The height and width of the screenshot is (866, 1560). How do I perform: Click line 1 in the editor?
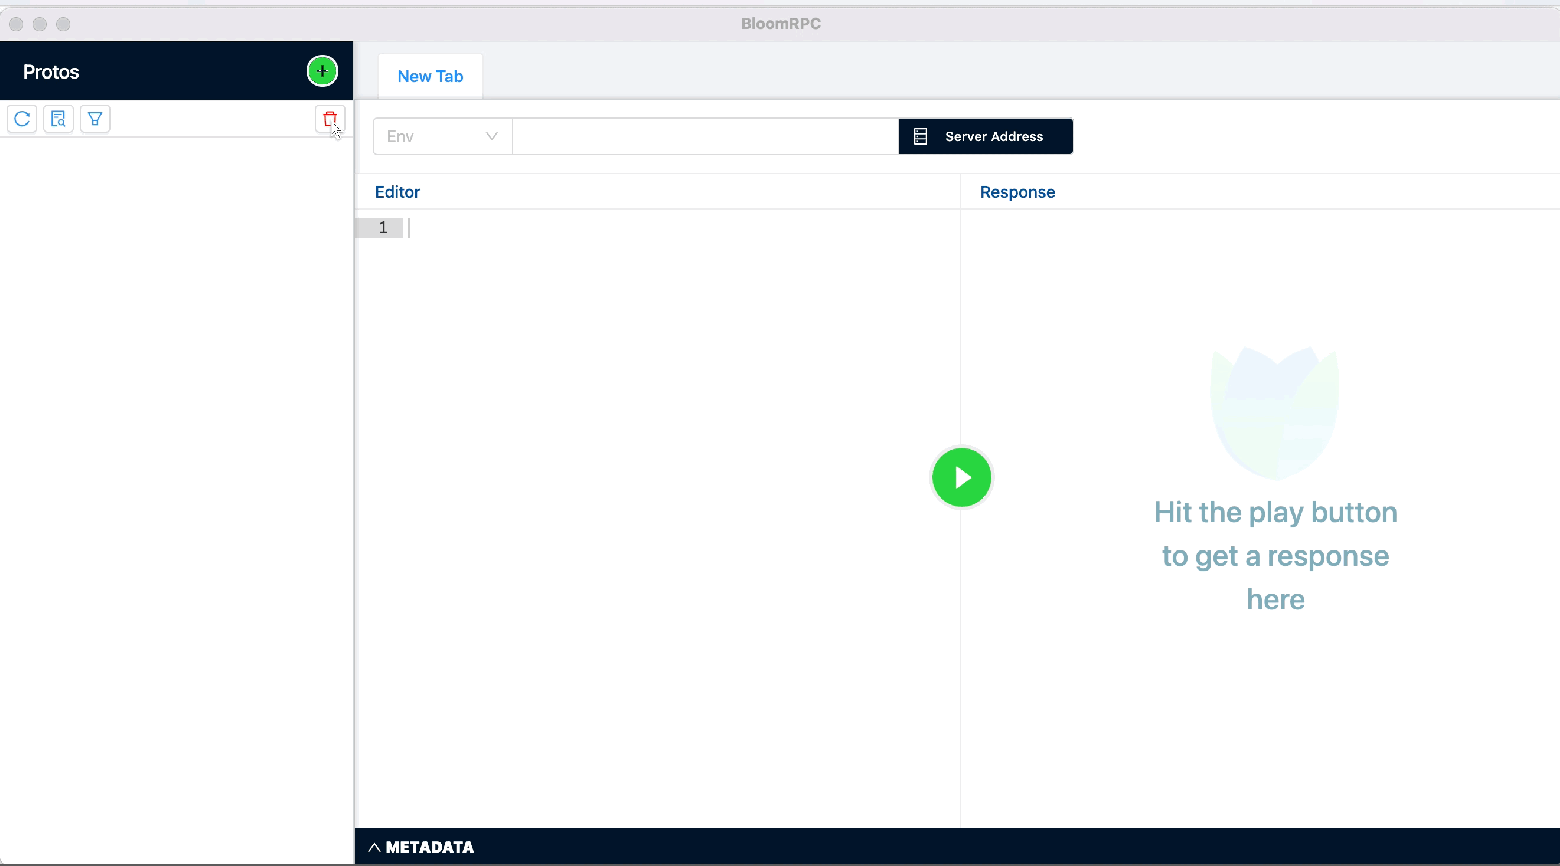(658, 228)
